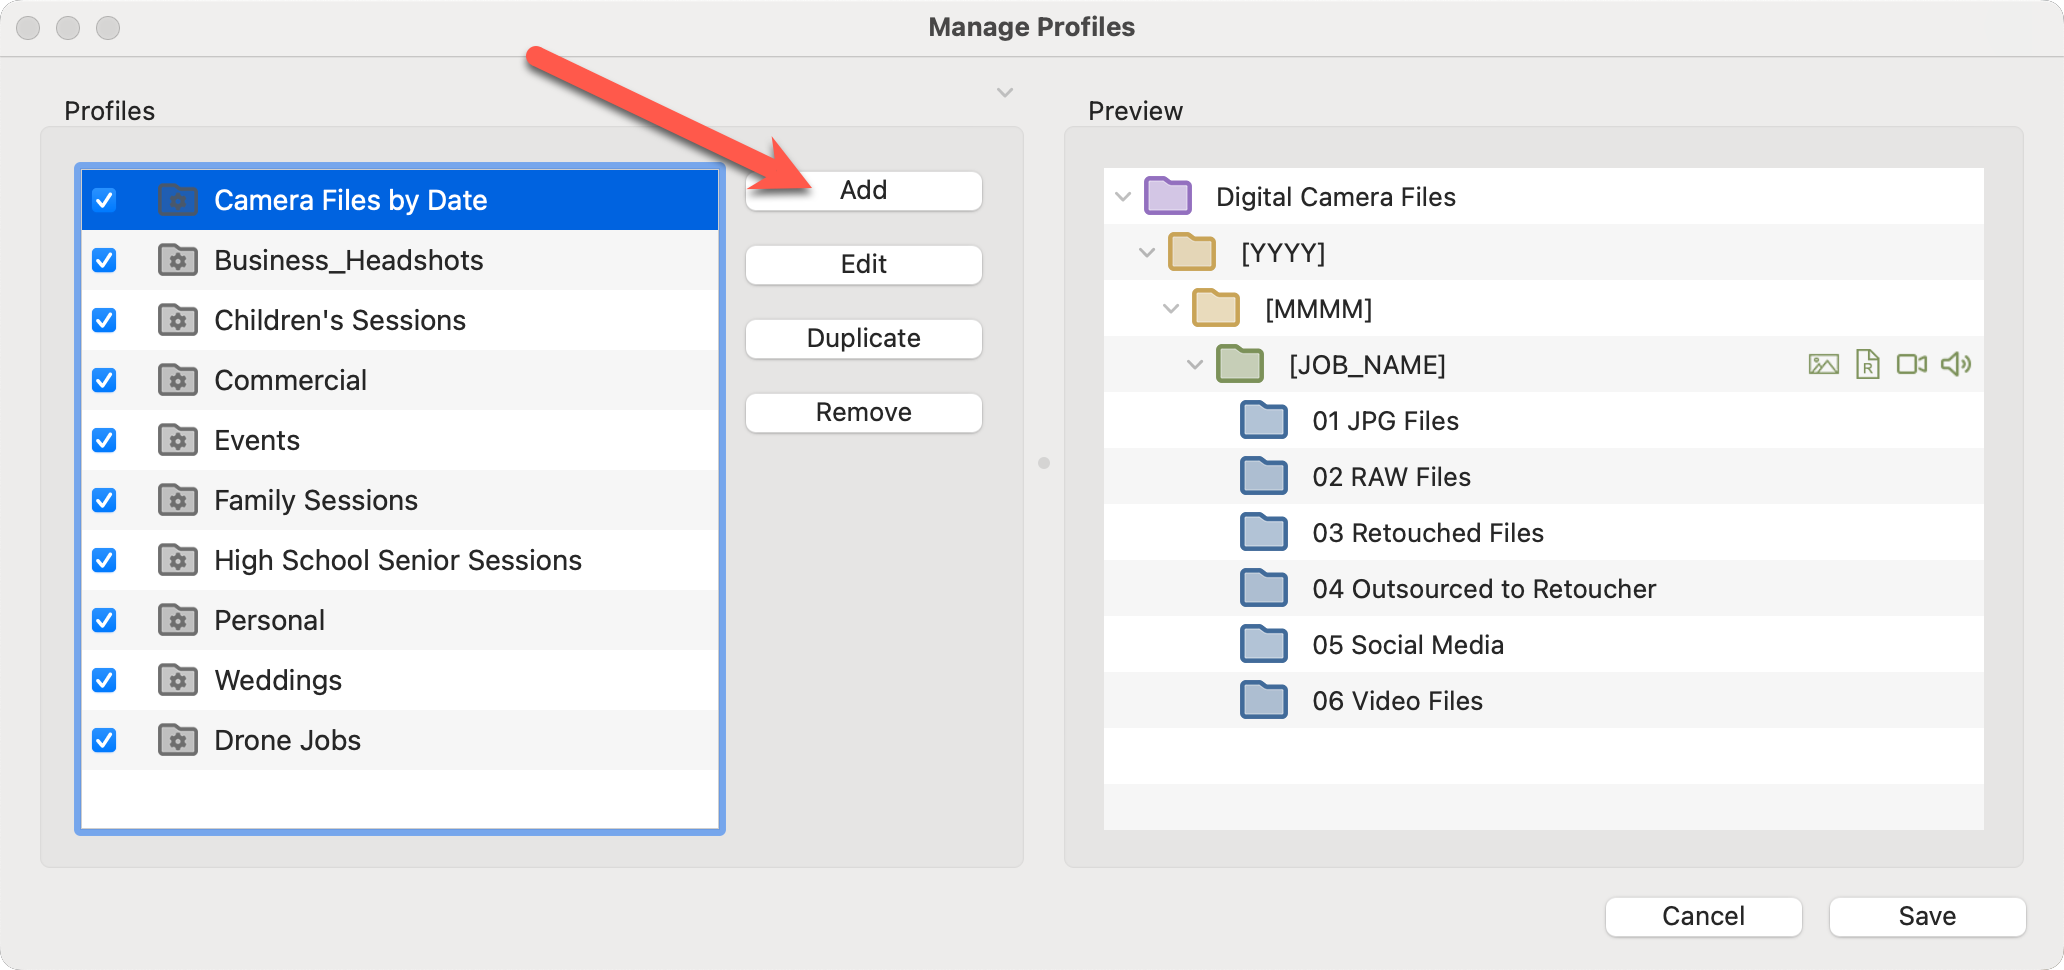
Task: Click the split divider handle between panels
Action: [1044, 463]
